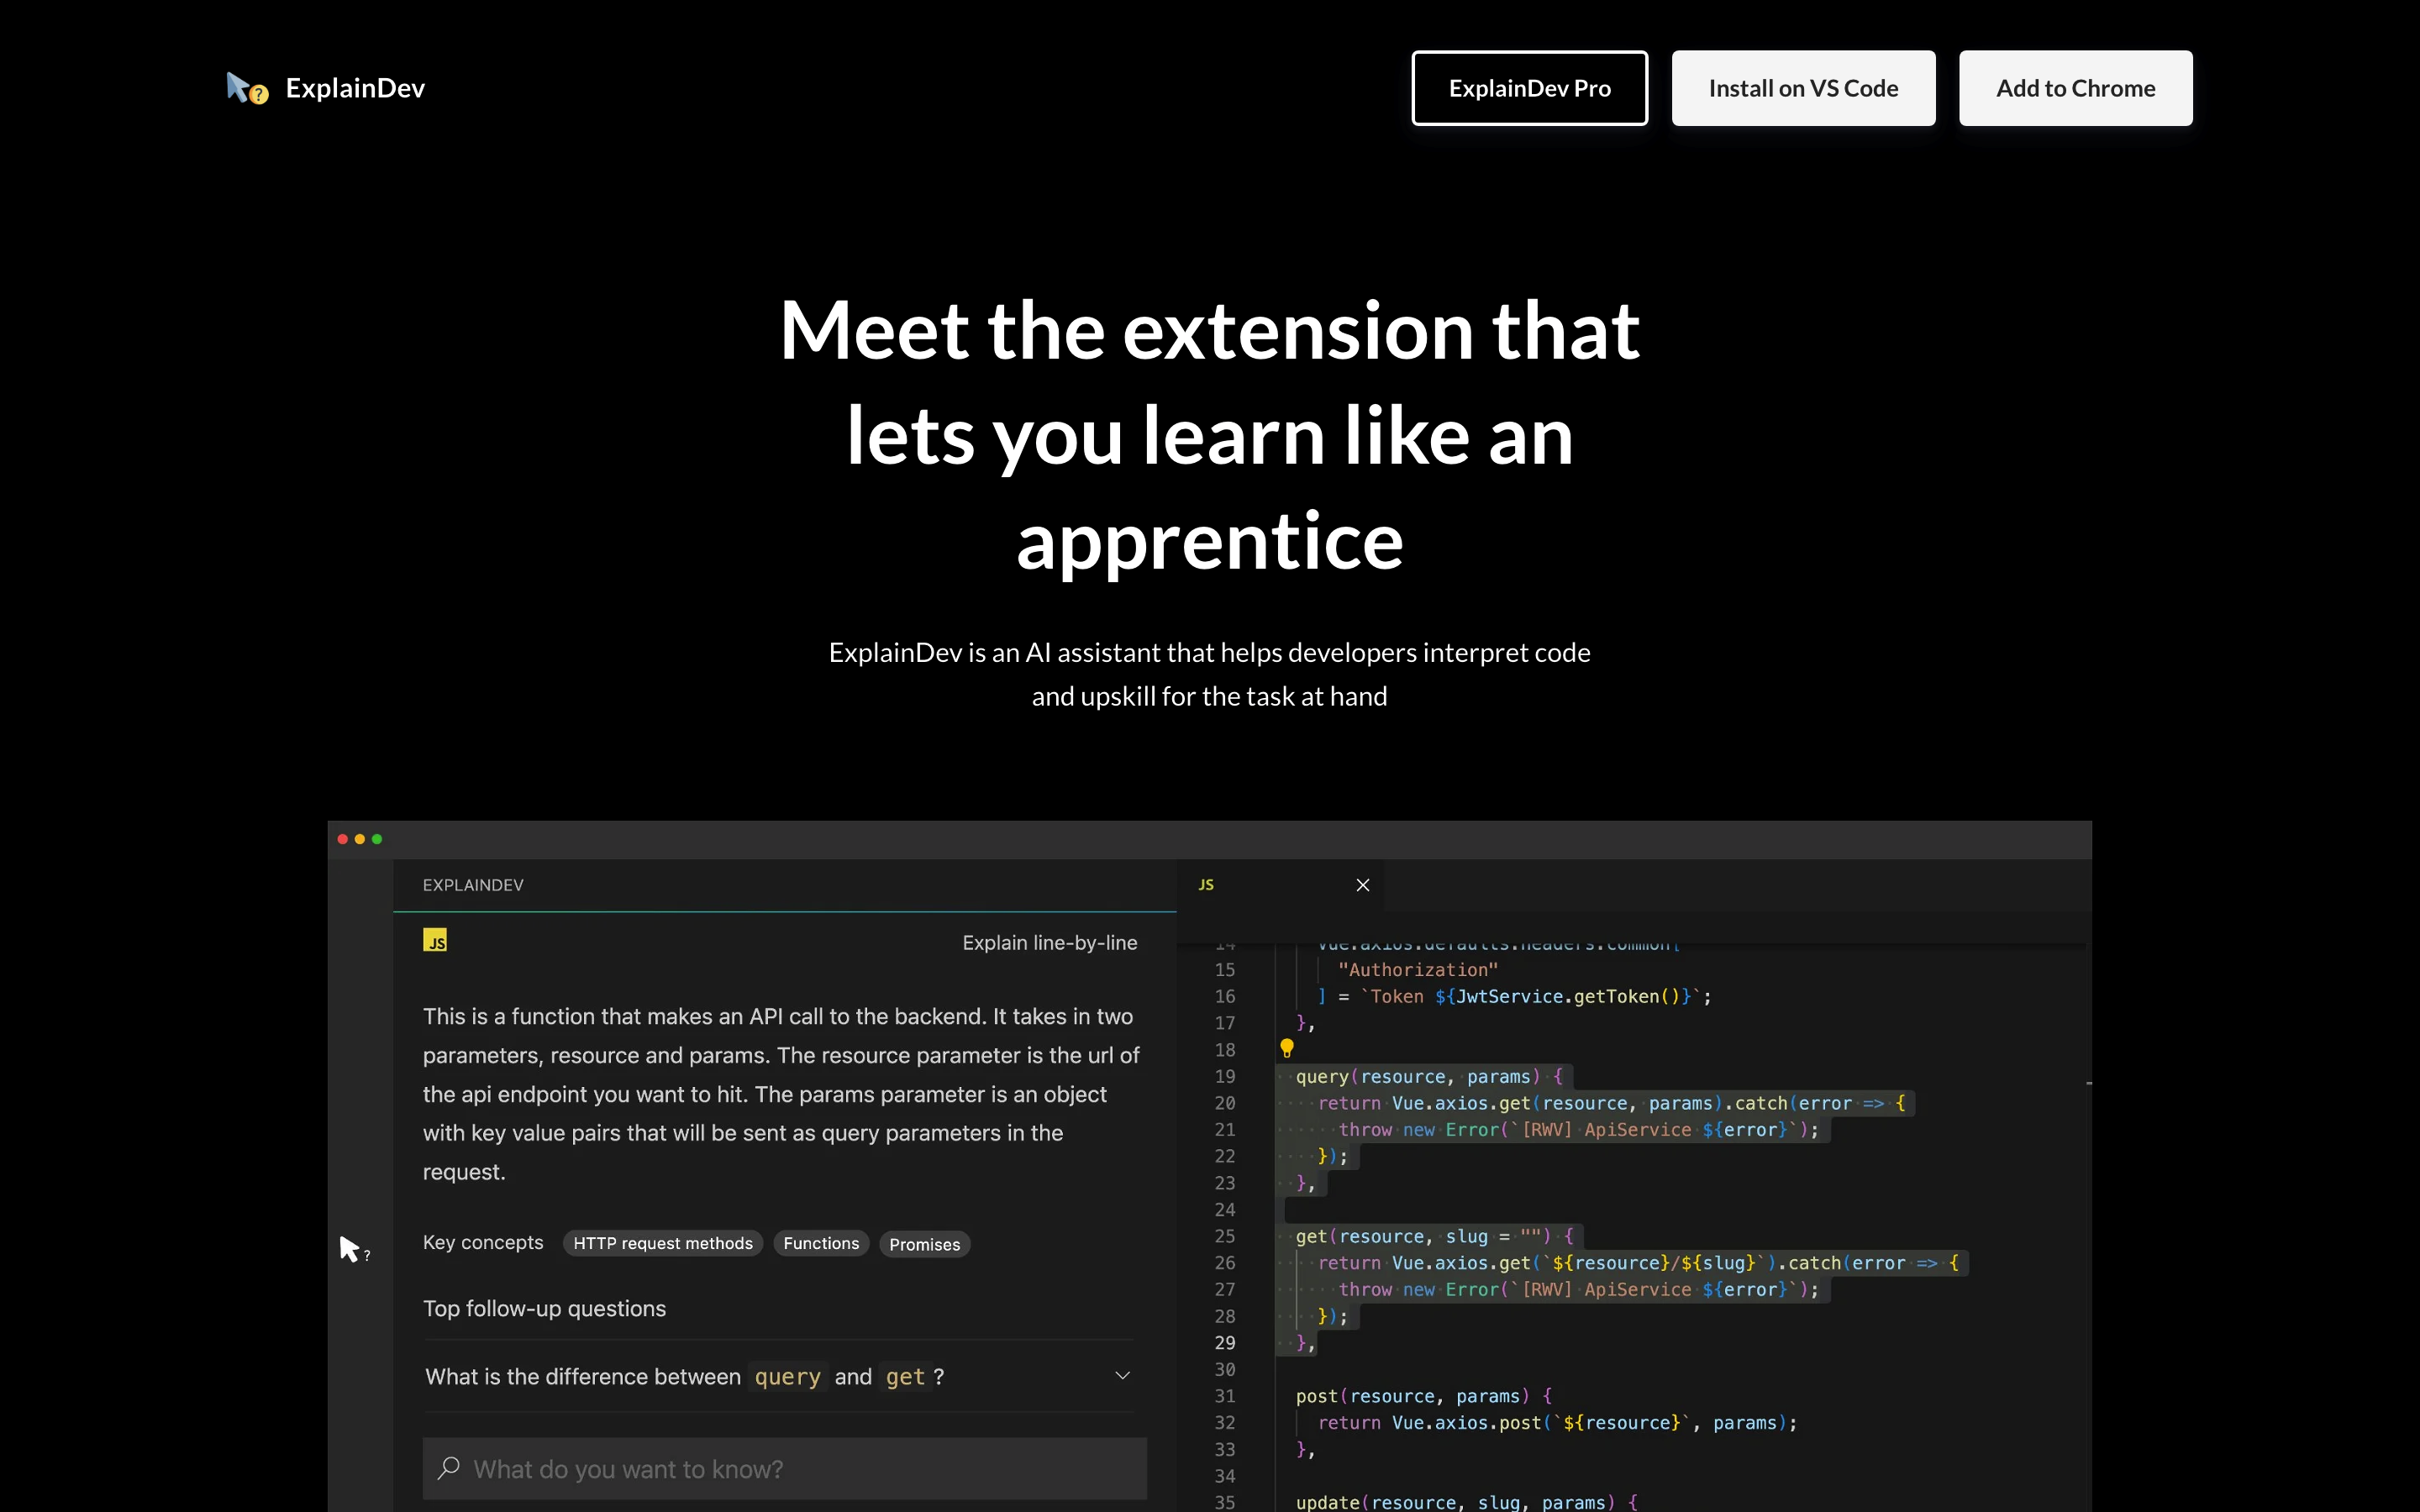Click return Vue.axios.post code line
The width and height of the screenshot is (2420, 1512).
point(1557,1423)
